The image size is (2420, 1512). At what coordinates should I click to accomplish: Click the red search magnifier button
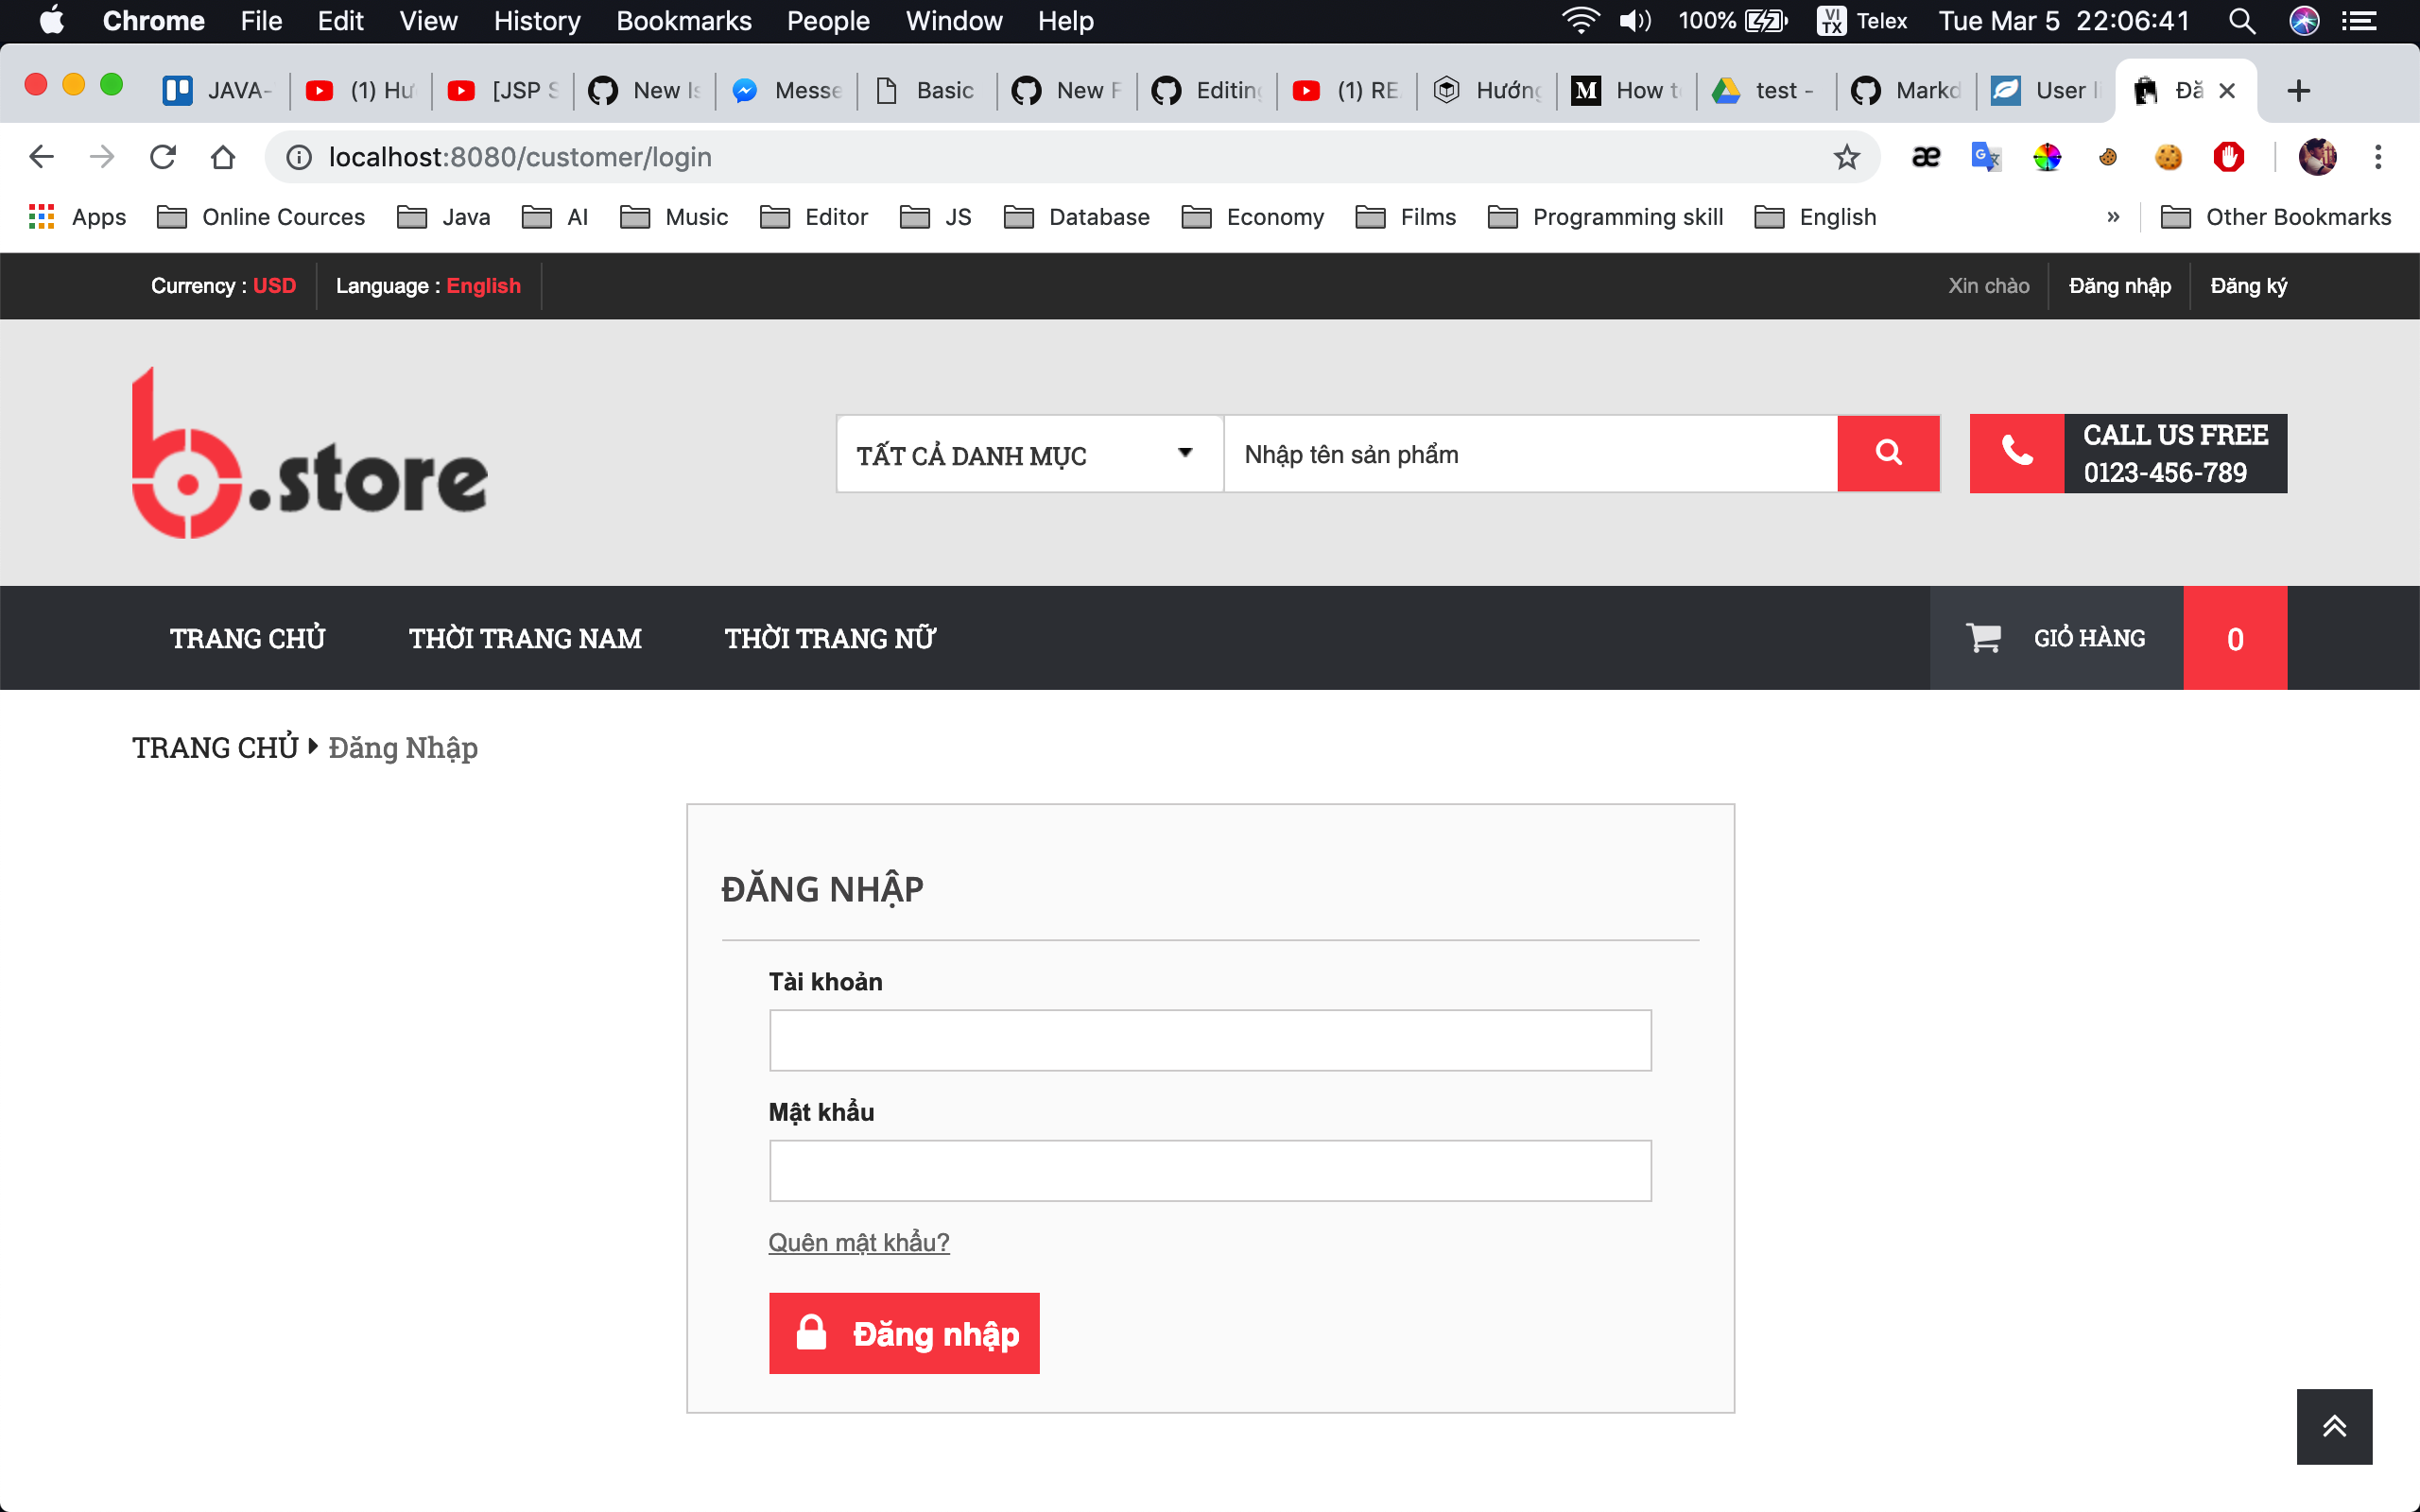[x=1888, y=453]
